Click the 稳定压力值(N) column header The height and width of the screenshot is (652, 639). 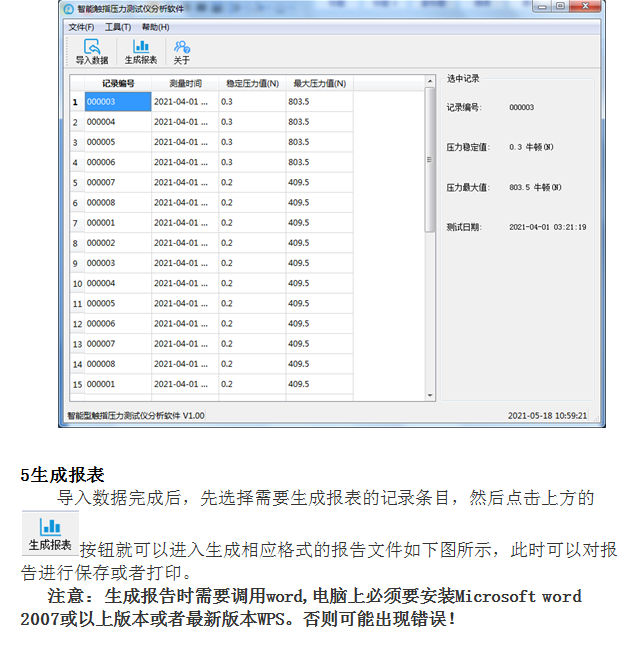[252, 83]
